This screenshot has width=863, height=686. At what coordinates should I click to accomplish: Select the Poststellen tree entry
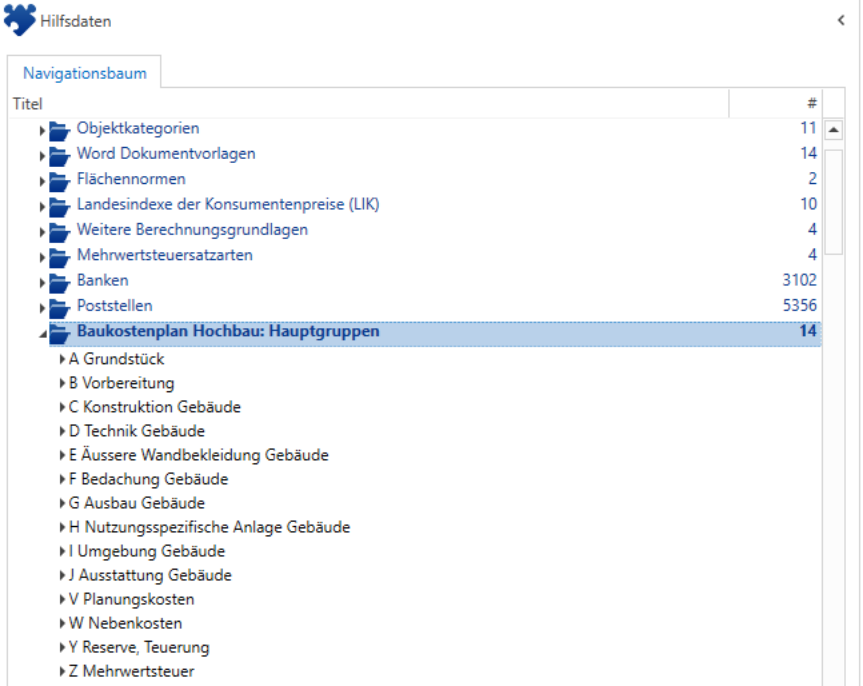[x=114, y=306]
